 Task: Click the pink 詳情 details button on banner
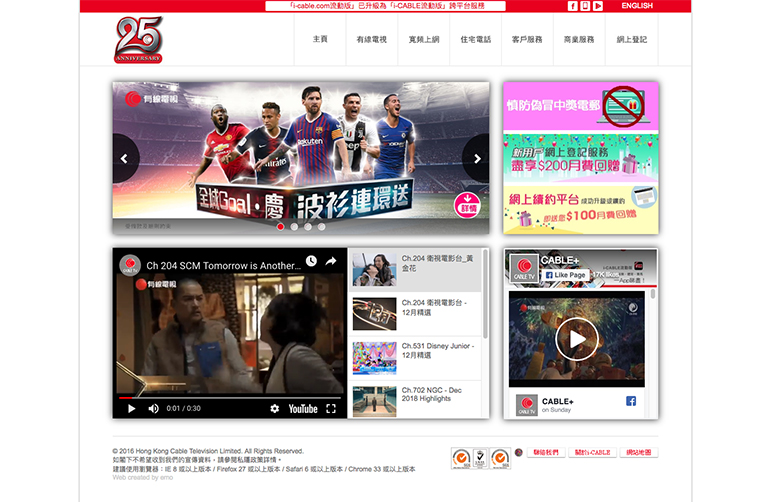[x=467, y=205]
